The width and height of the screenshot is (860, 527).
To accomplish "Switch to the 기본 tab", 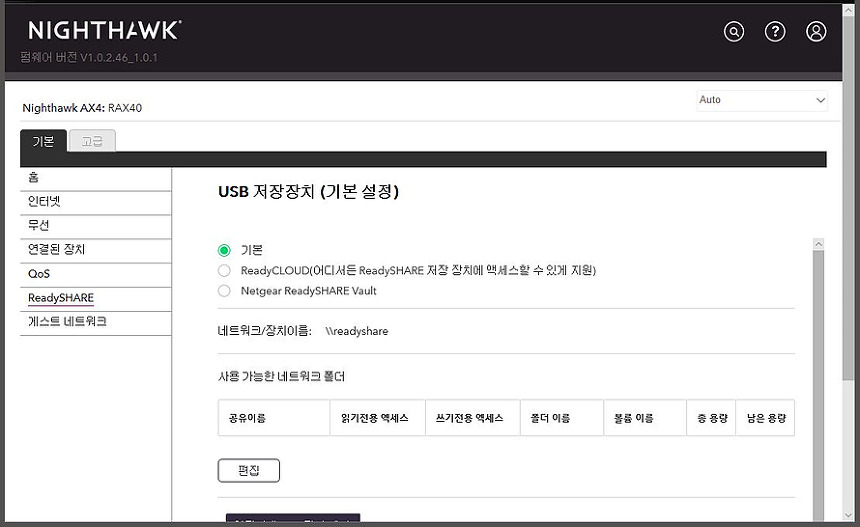I will 43,141.
